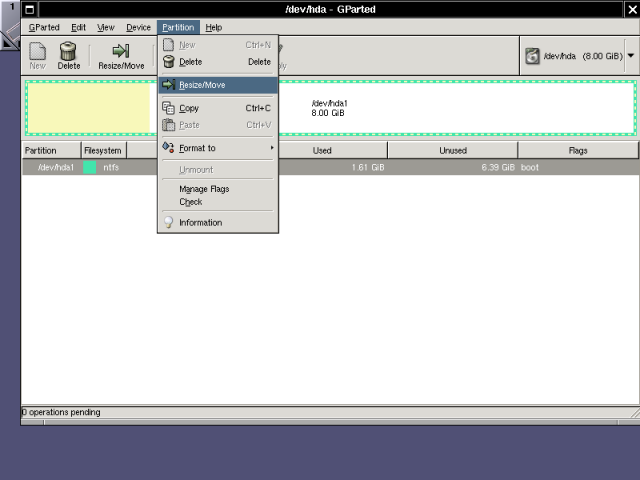Click the Flags column header
This screenshot has width=640, height=480.
coord(578,150)
